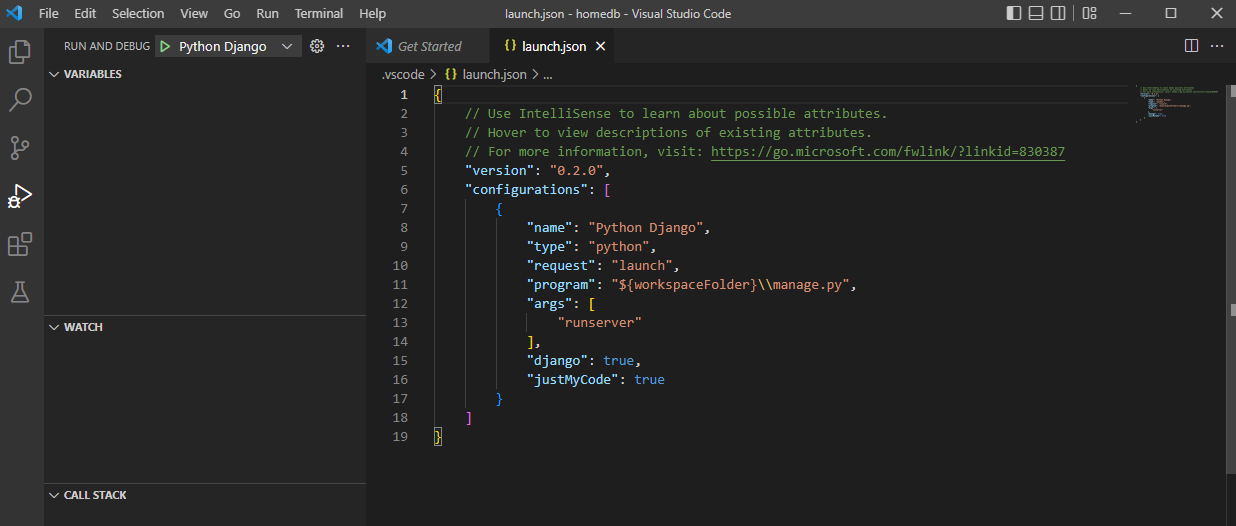Click the VS Code logo in title bar

pos(14,13)
